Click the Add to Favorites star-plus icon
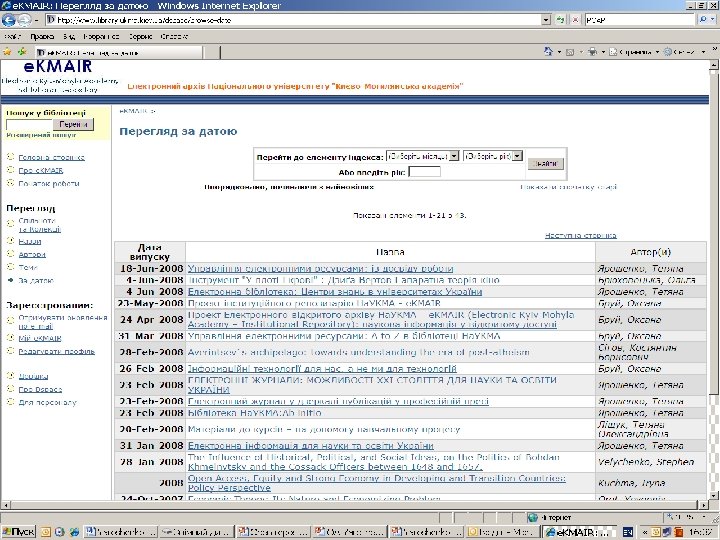The width and height of the screenshot is (720, 540). [x=22, y=52]
